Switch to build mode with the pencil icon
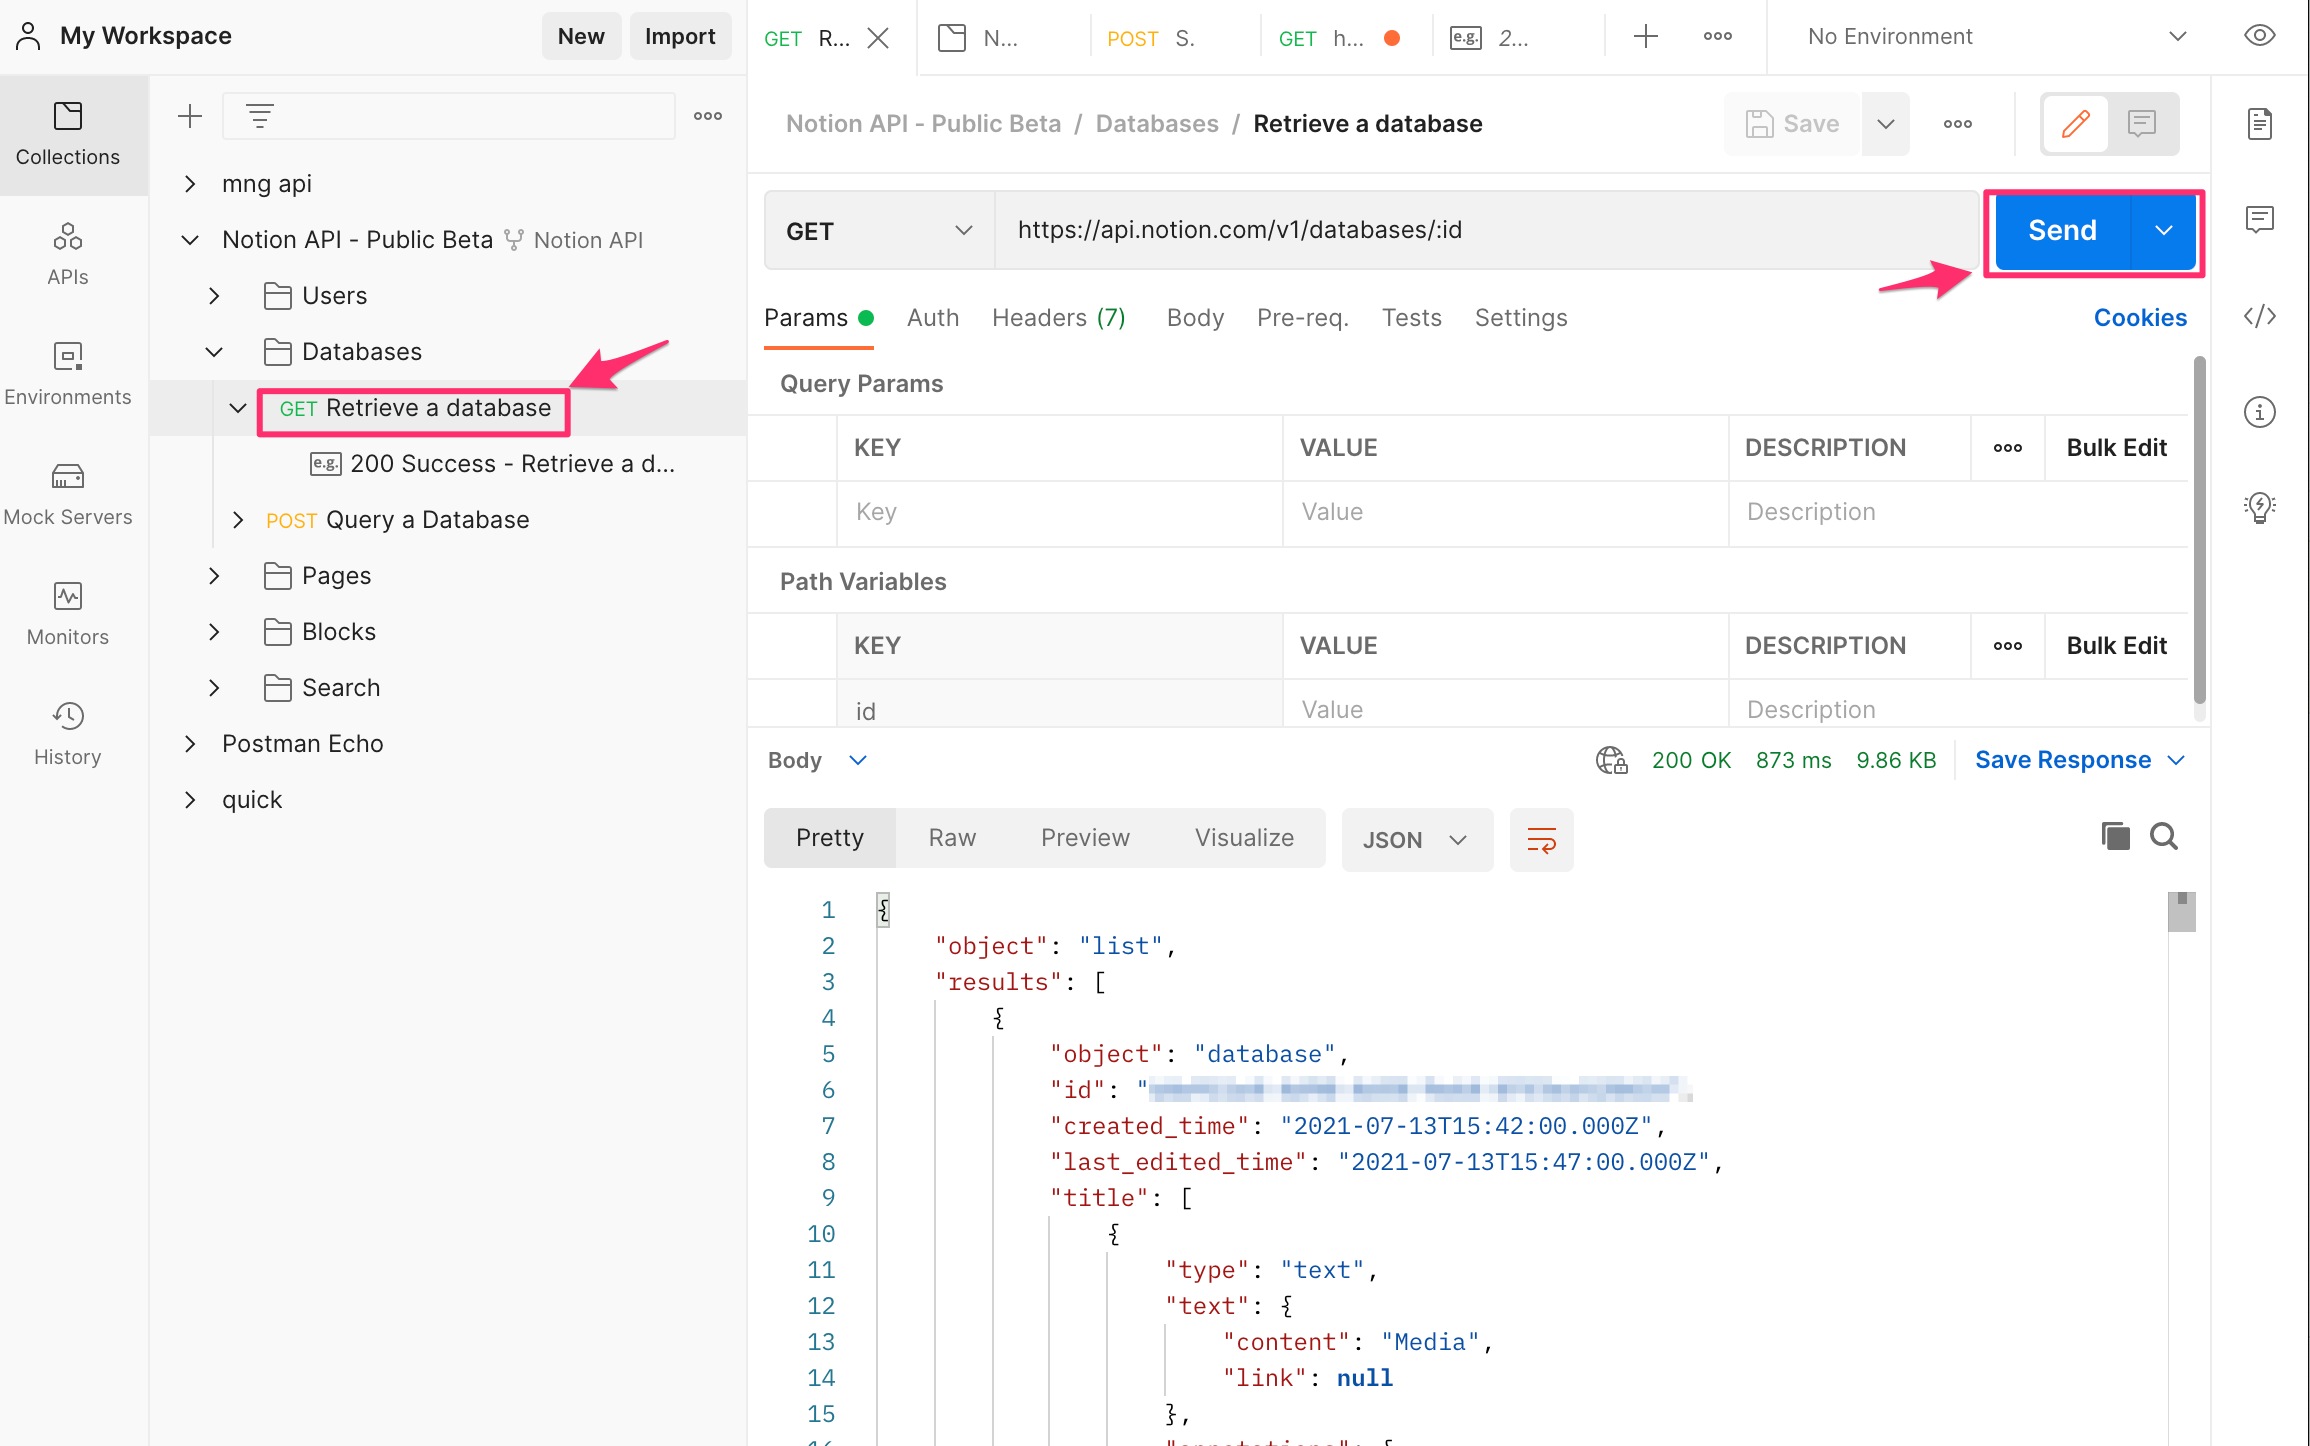 coord(2076,124)
